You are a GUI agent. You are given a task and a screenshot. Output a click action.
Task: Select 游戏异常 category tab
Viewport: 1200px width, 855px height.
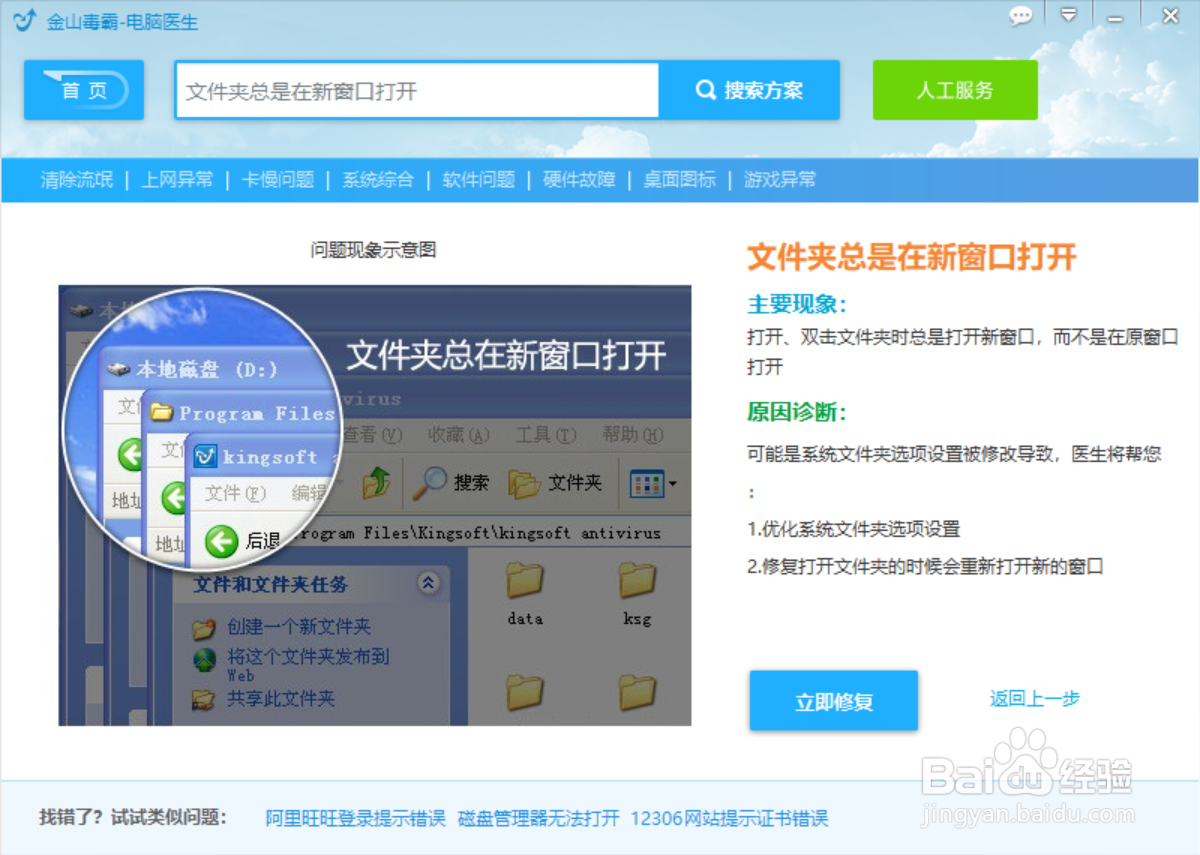coord(780,180)
